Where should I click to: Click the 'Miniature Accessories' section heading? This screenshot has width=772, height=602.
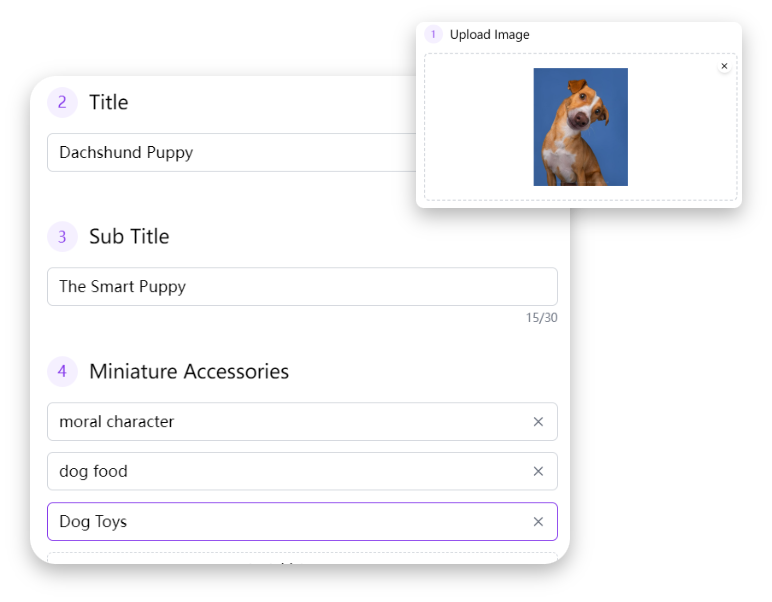pos(189,372)
